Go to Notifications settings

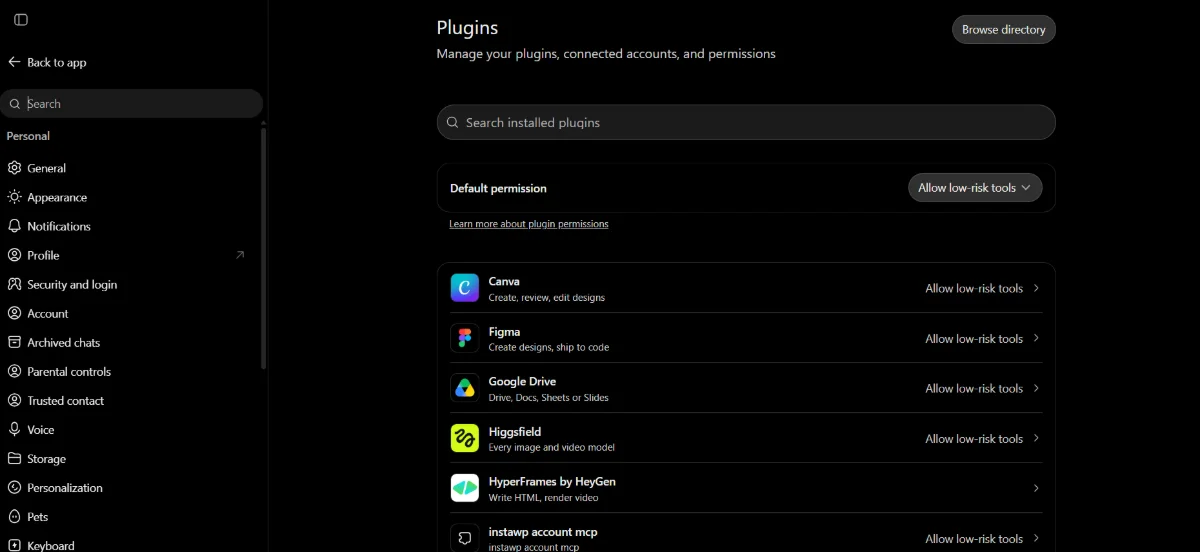[x=130, y=226]
